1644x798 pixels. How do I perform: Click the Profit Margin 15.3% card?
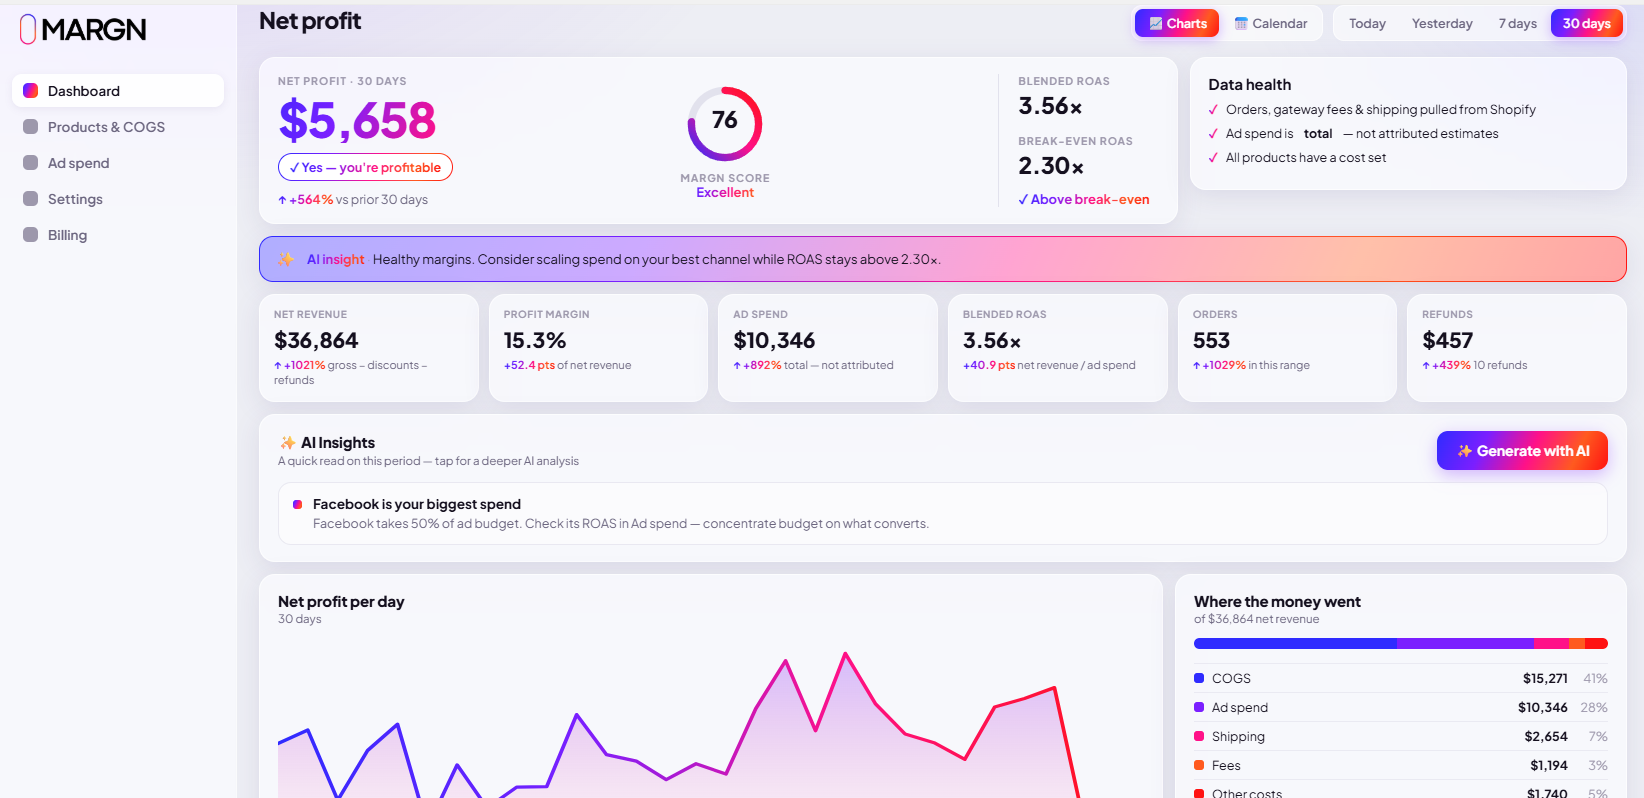[598, 348]
